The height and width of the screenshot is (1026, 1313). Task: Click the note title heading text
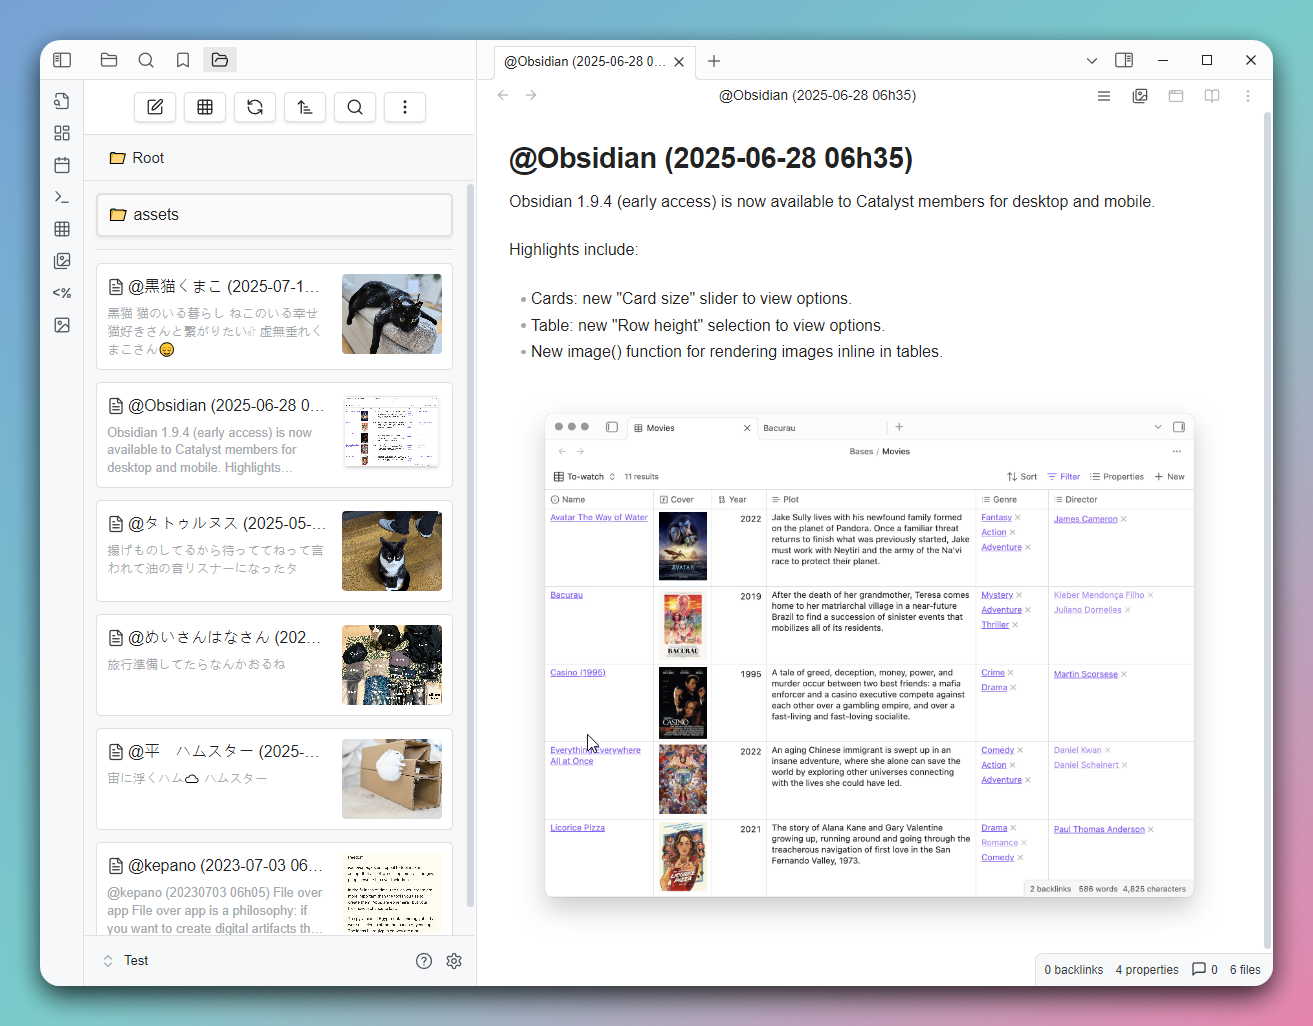pyautogui.click(x=711, y=158)
